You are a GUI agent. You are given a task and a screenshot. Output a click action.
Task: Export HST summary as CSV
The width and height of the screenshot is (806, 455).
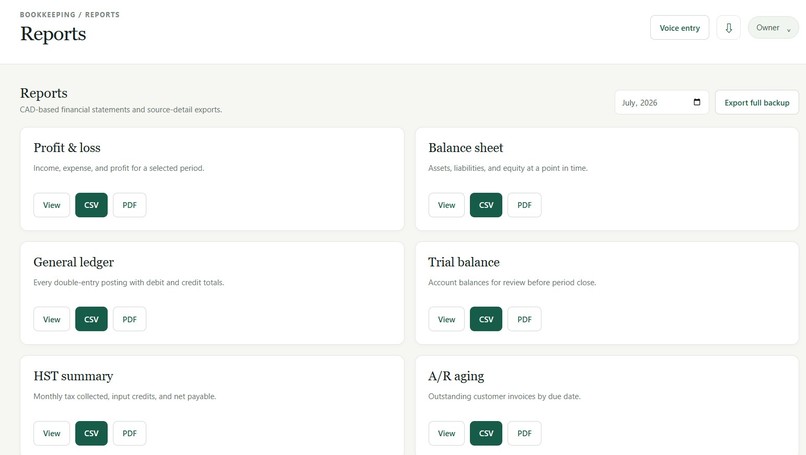point(91,433)
